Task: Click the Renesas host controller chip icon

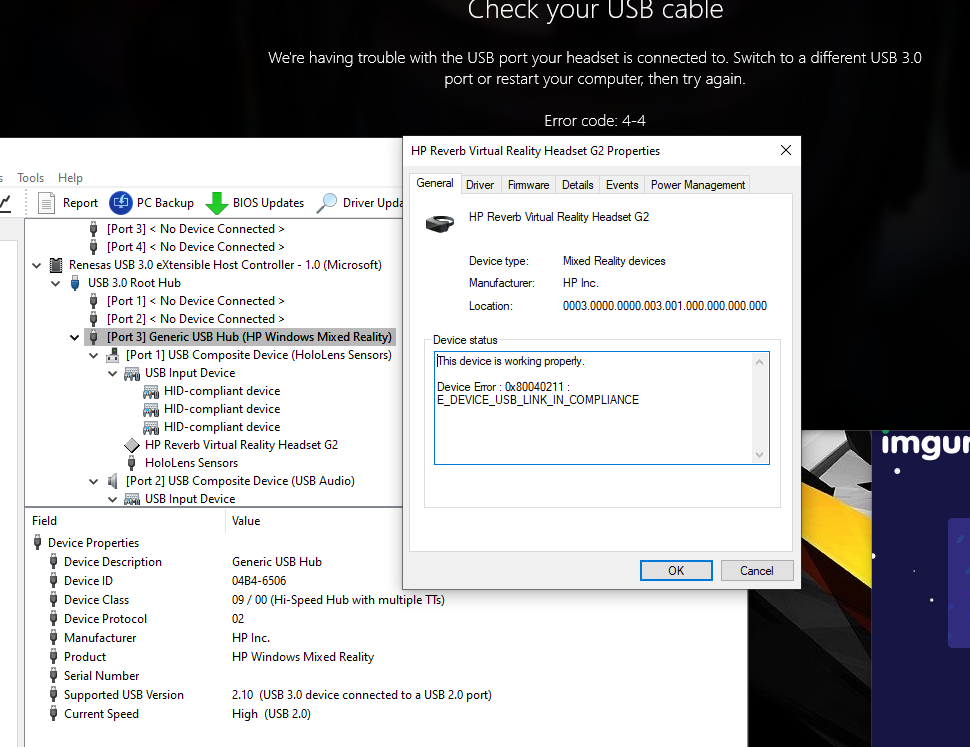Action: [x=56, y=265]
